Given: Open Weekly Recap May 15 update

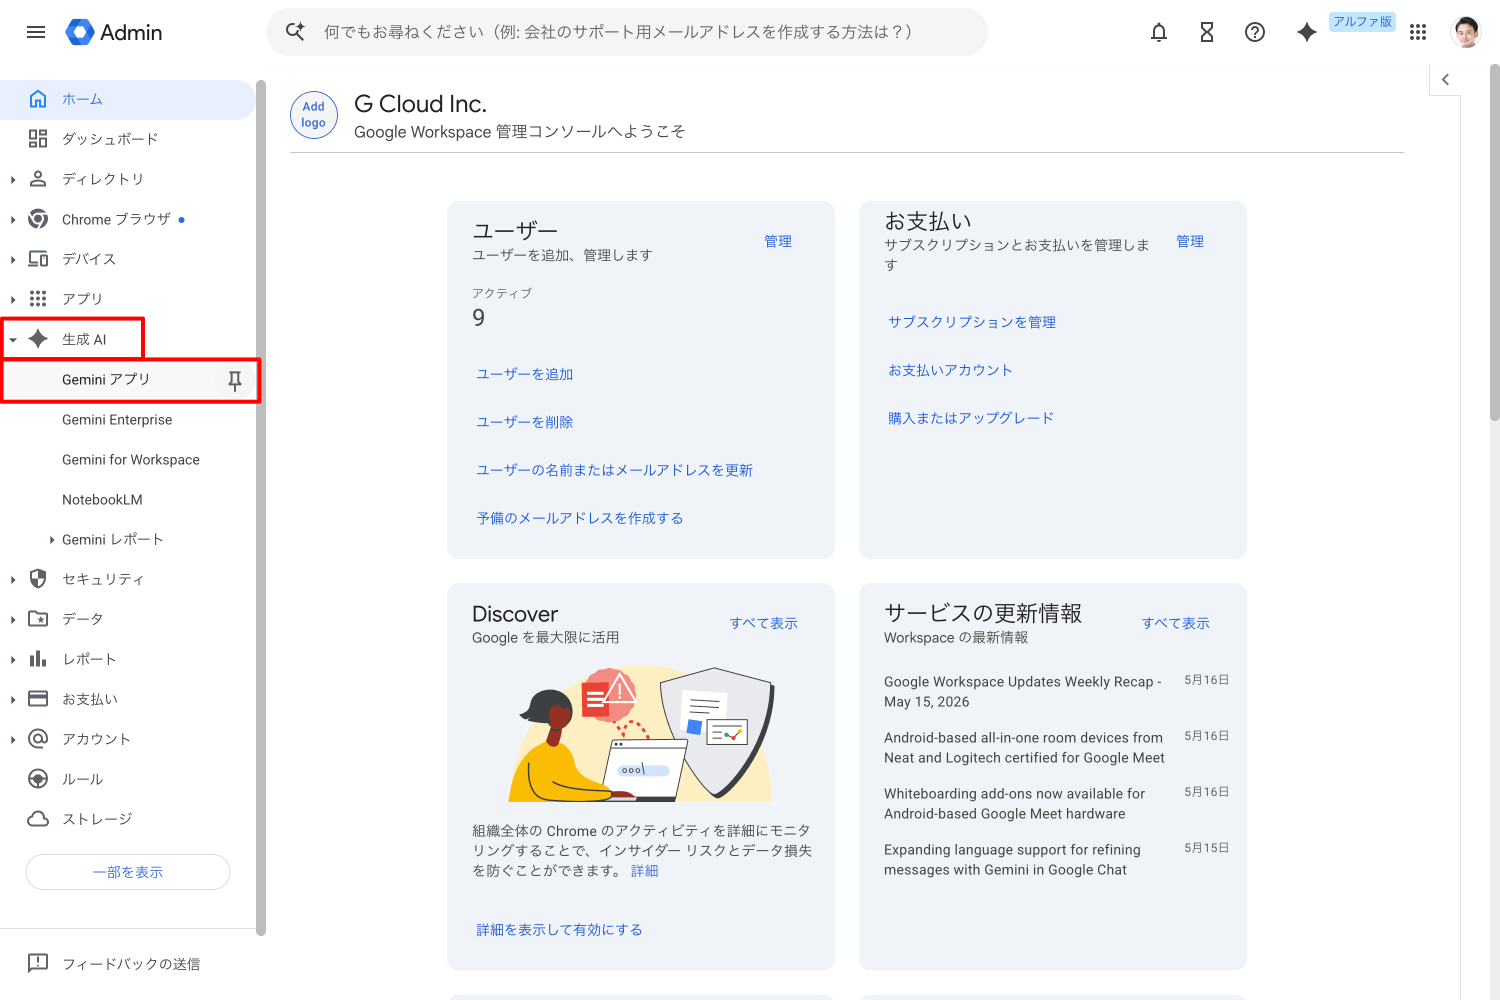Looking at the screenshot, I should click(x=1023, y=692).
